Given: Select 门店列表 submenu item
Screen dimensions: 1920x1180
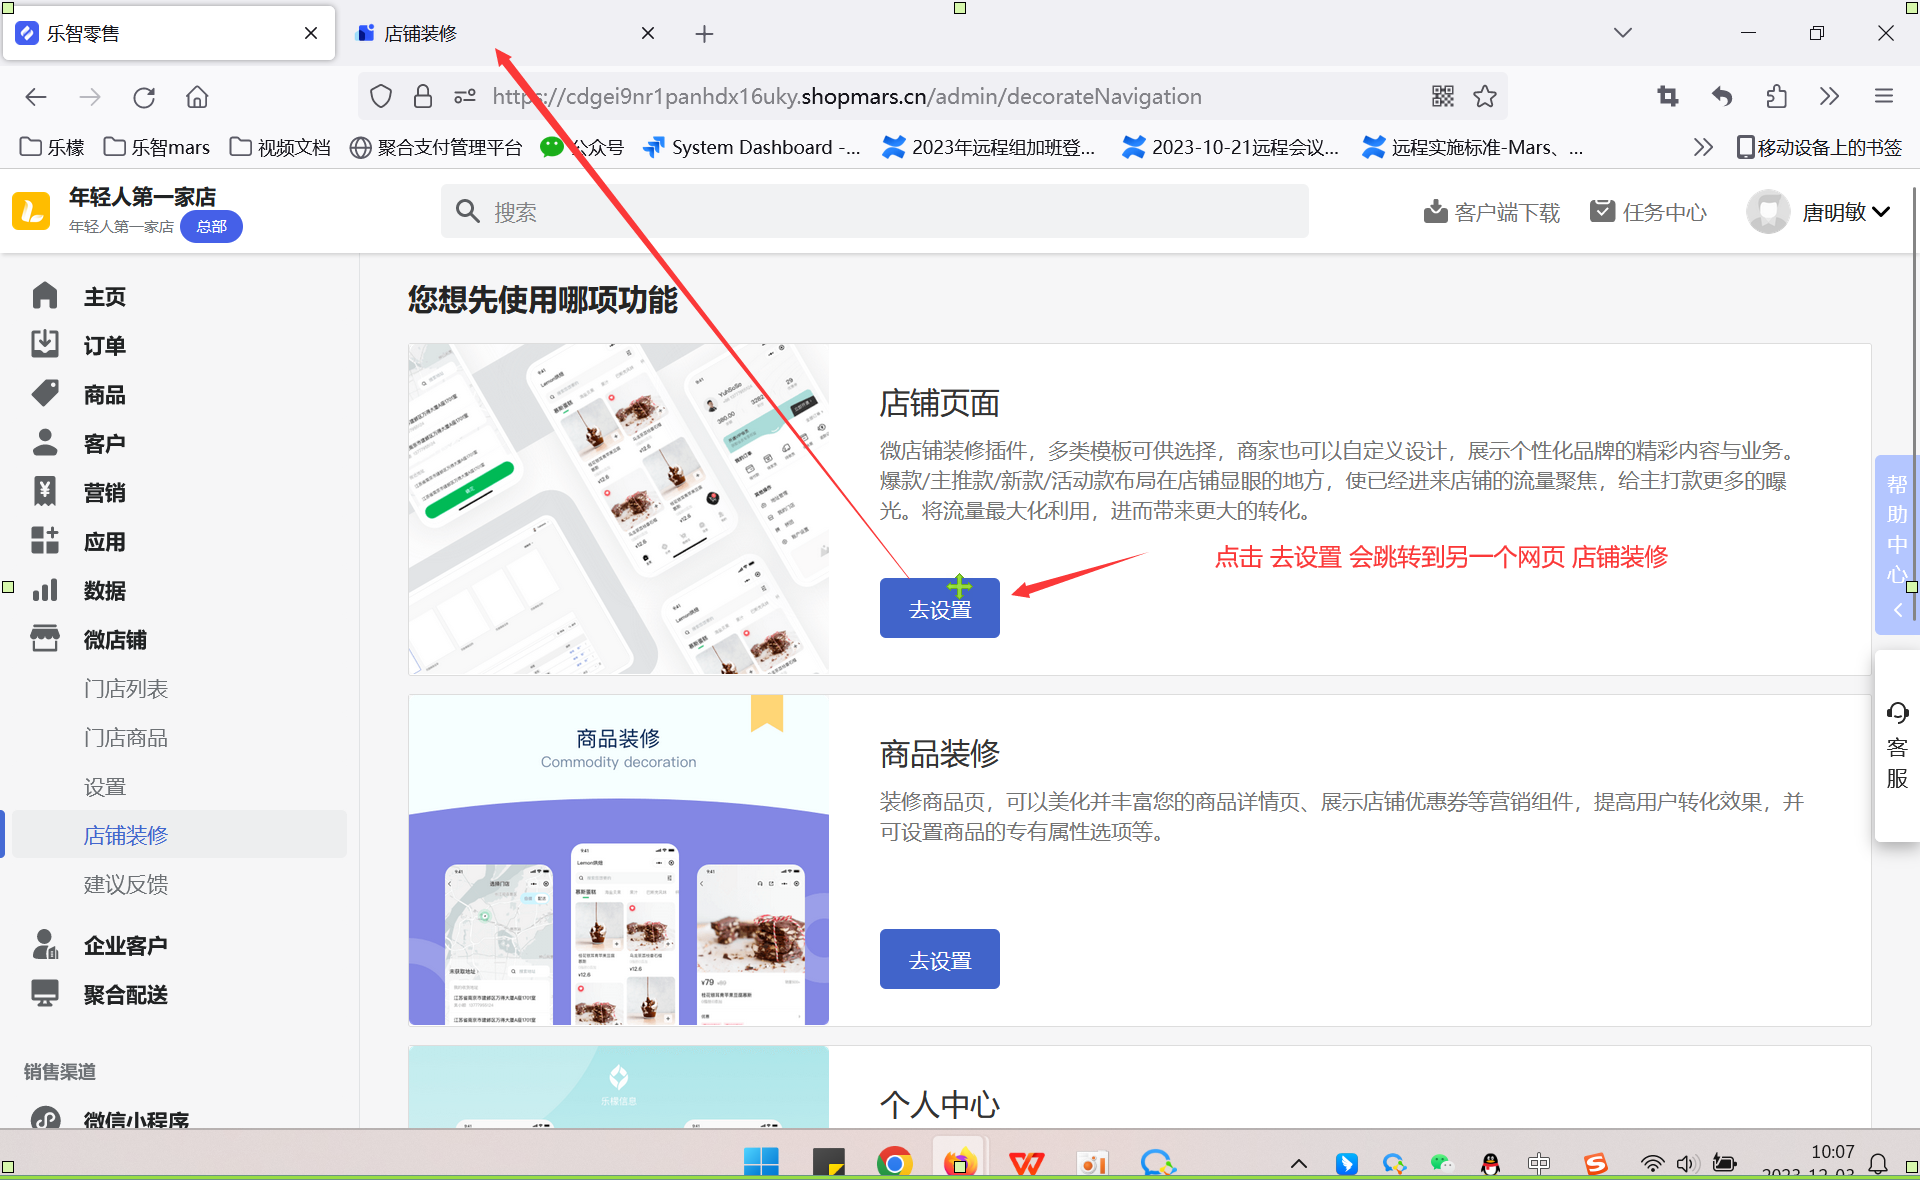Looking at the screenshot, I should pos(126,689).
